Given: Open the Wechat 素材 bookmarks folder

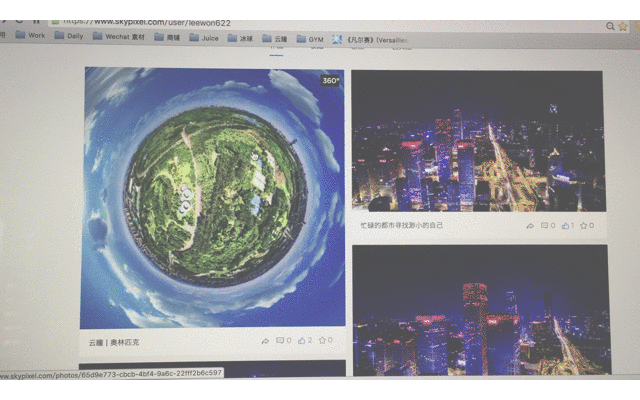Looking at the screenshot, I should 119,36.
